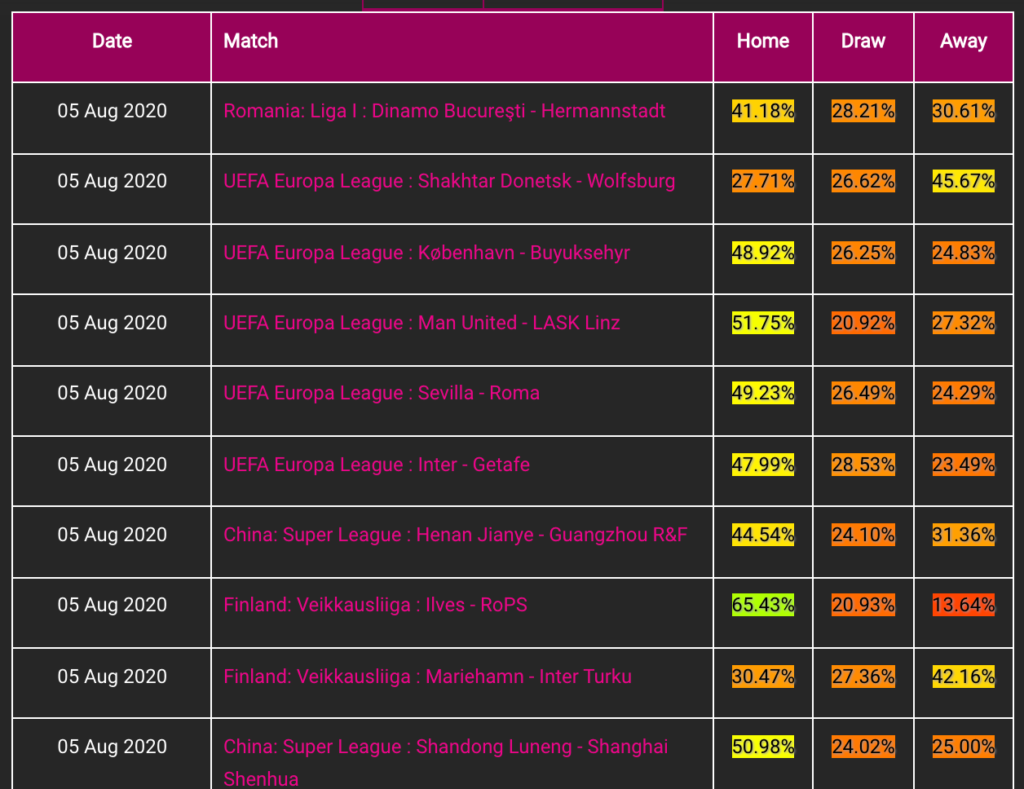Select draw value 28.21%
This screenshot has width=1024, height=789.
click(863, 111)
